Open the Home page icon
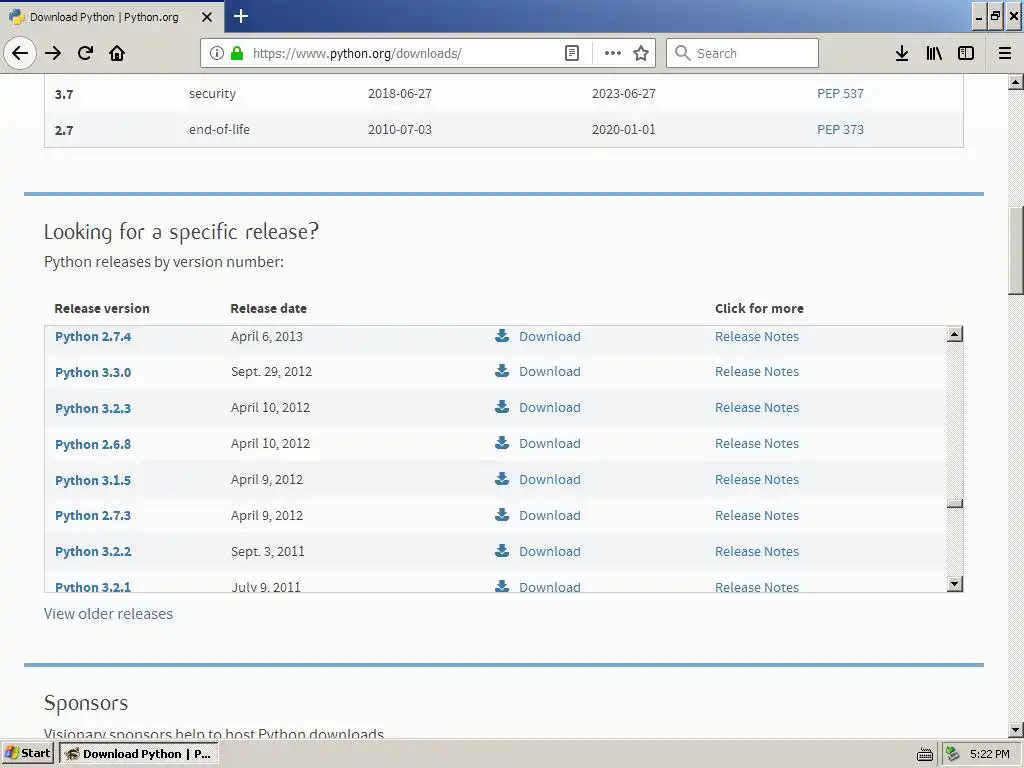The width and height of the screenshot is (1024, 768). coord(117,53)
